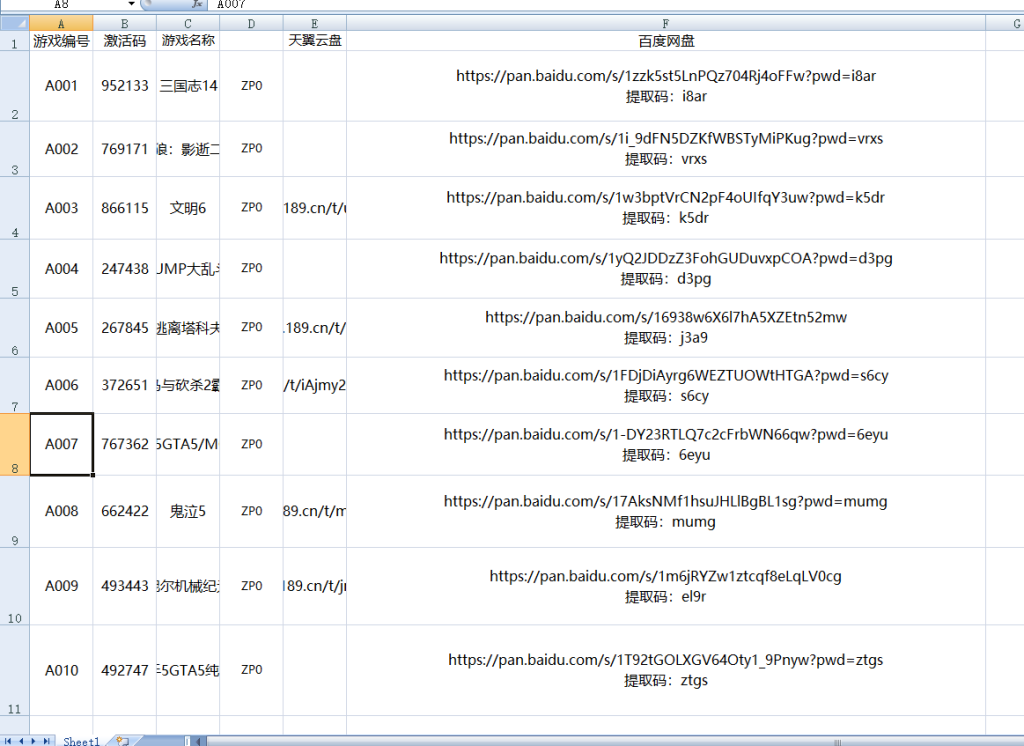Select column A header
The width and height of the screenshot is (1024, 746).
pos(61,24)
